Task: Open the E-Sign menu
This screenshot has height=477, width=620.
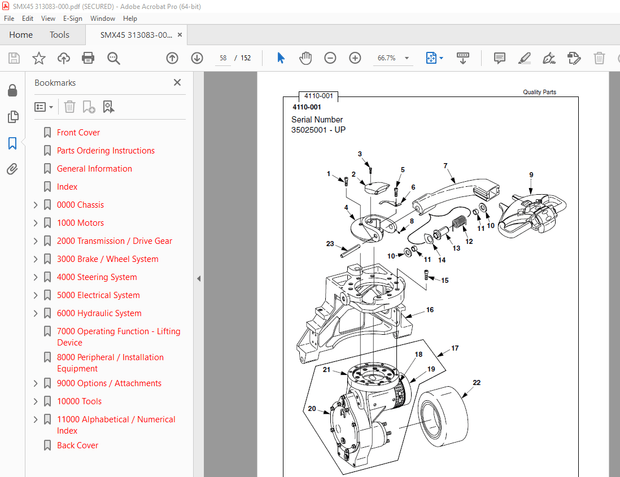Action: tap(73, 18)
